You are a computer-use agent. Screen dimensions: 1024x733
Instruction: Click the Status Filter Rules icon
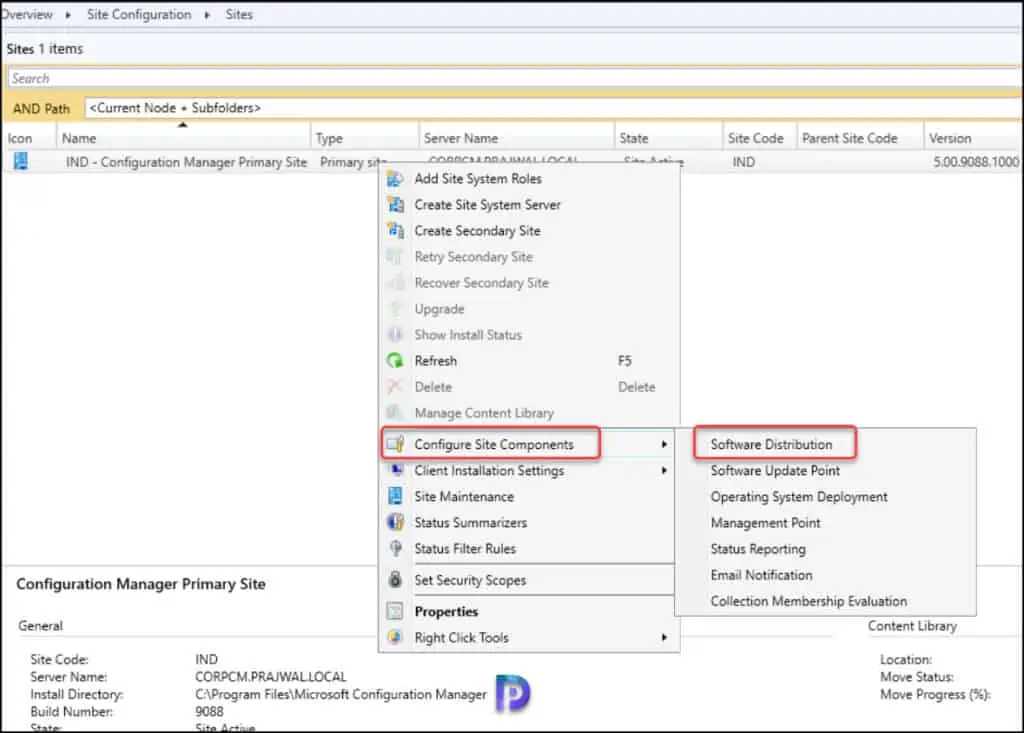tap(395, 549)
